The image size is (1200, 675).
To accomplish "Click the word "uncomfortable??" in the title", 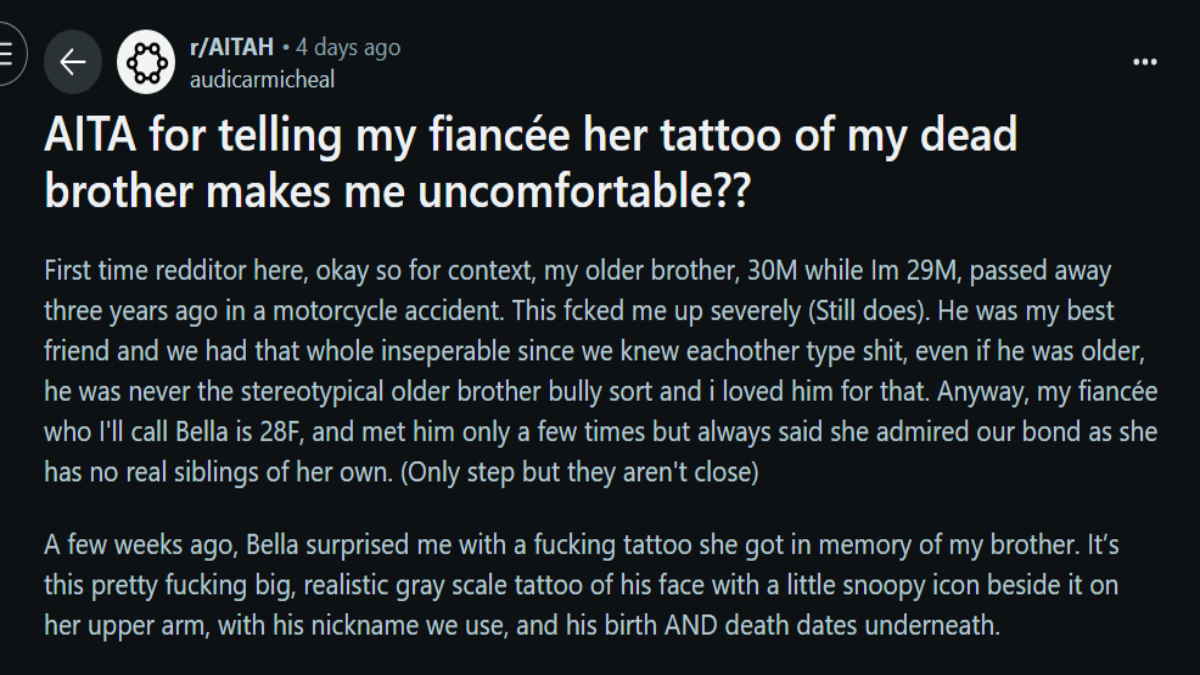I will [x=582, y=190].
